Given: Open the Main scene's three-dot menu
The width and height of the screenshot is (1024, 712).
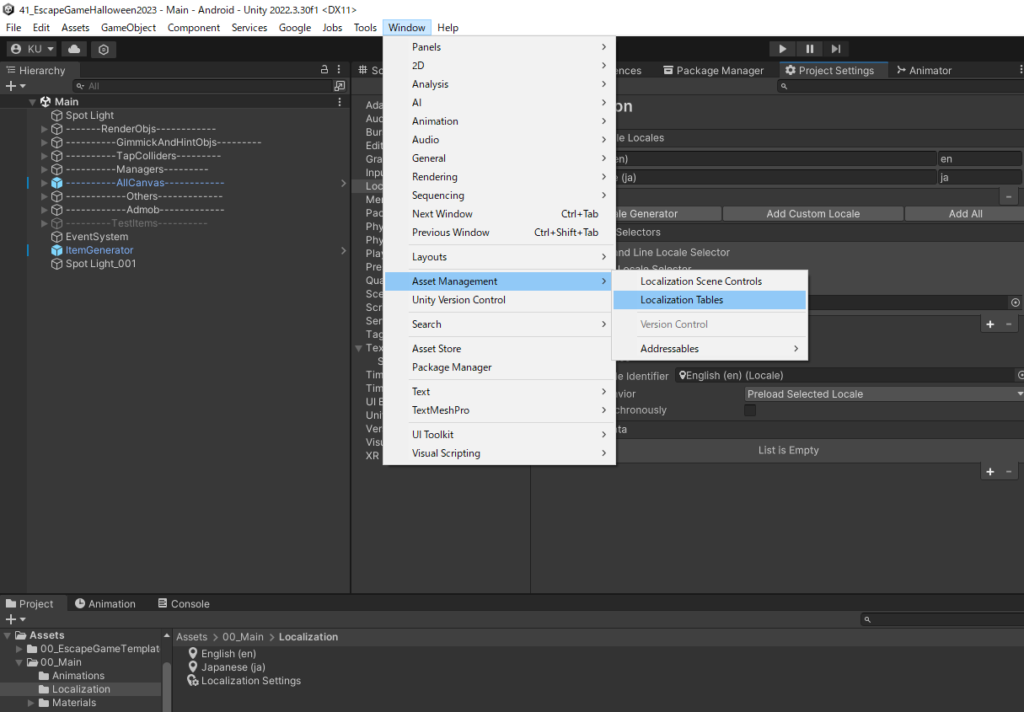Looking at the screenshot, I should click(340, 102).
